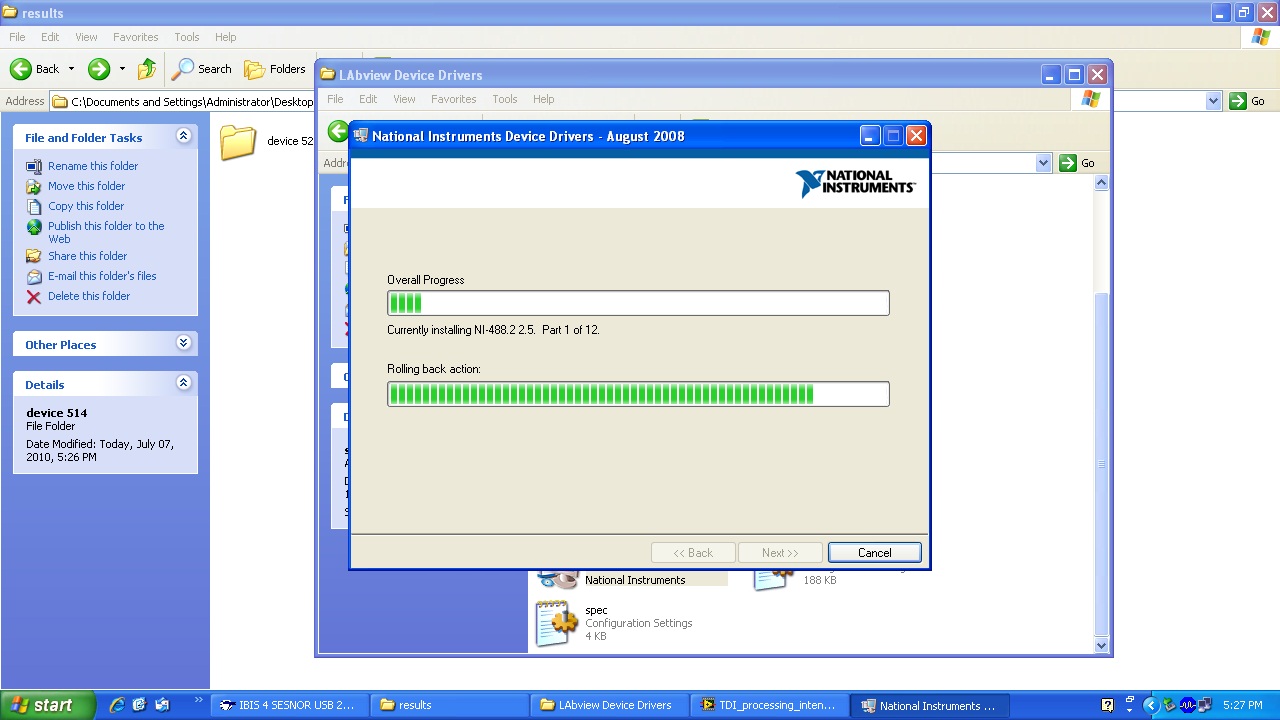This screenshot has width=1280, height=720.
Task: Click the Share this folder icon
Action: click(34, 256)
